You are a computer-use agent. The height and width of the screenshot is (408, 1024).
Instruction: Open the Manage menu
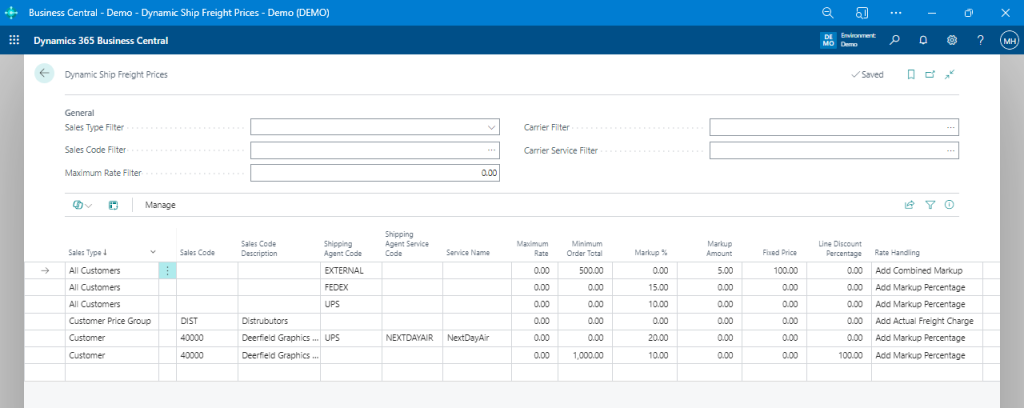pyautogui.click(x=161, y=205)
